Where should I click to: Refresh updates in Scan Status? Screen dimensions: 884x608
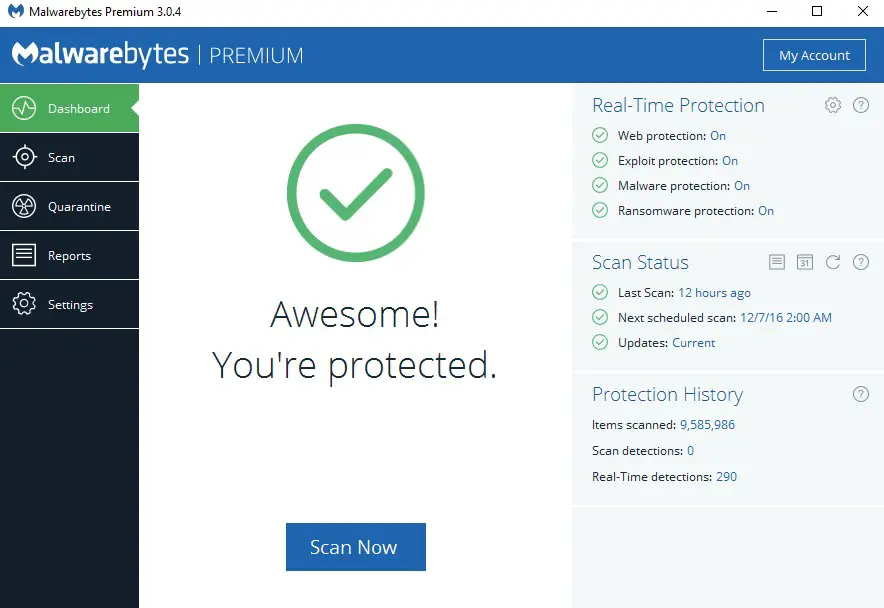833,262
